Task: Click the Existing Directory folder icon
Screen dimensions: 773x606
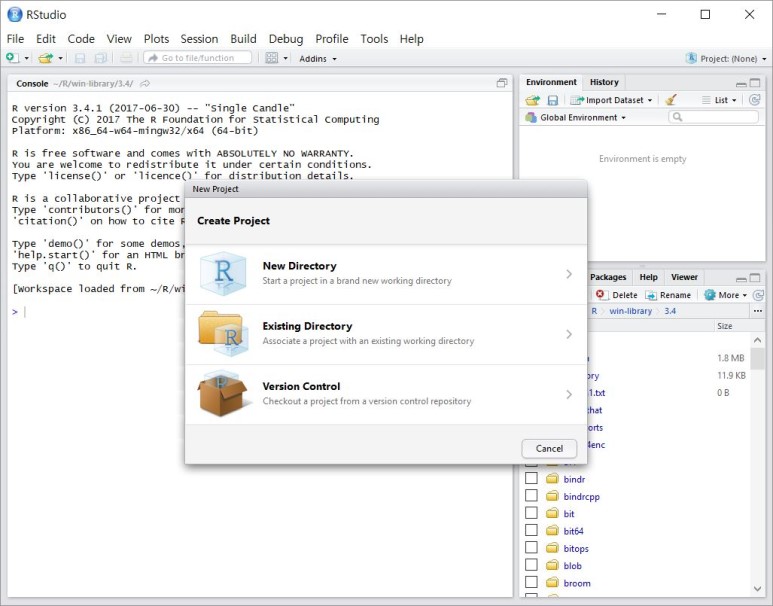Action: 223,333
